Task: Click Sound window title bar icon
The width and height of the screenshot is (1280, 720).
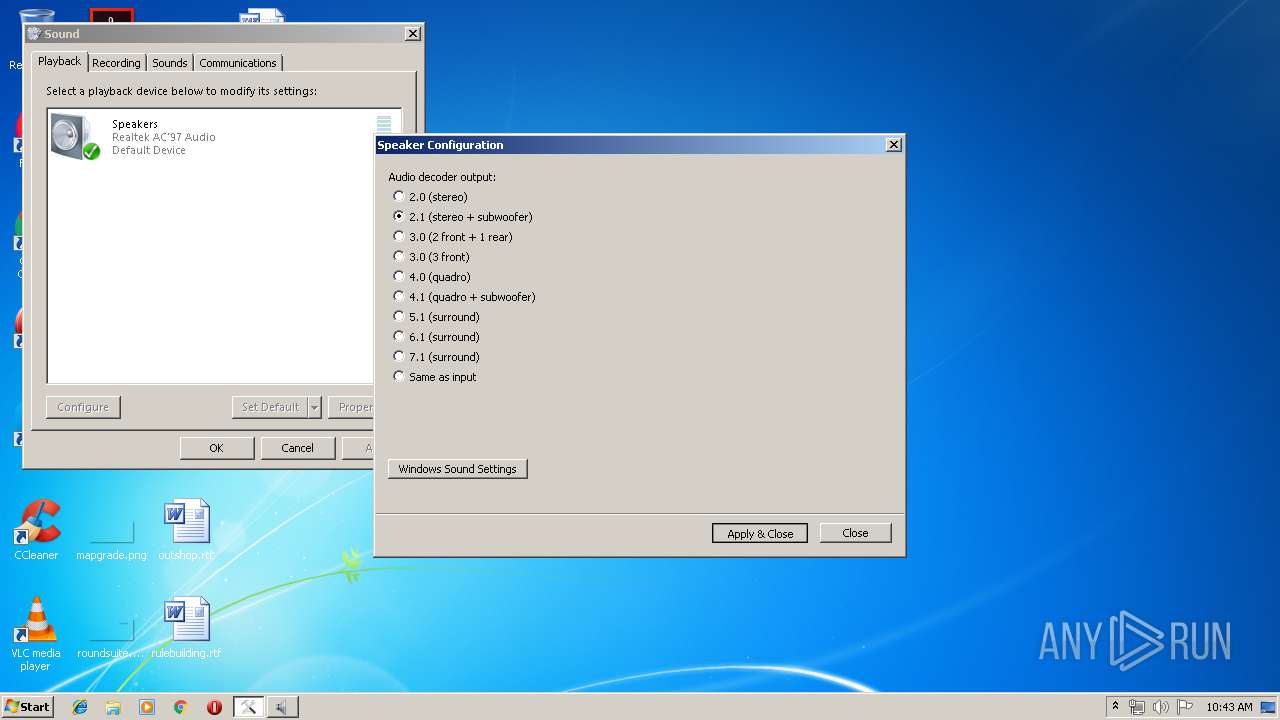Action: coord(34,34)
